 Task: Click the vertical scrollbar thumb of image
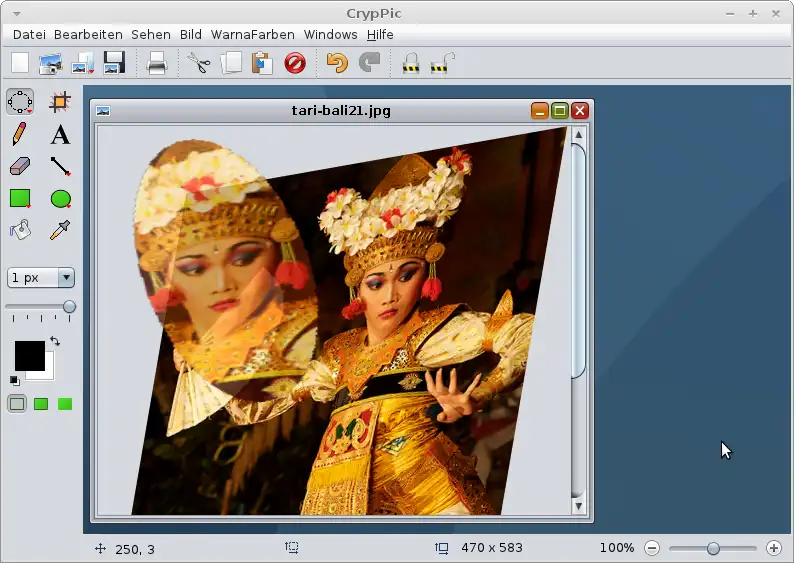coord(578,260)
